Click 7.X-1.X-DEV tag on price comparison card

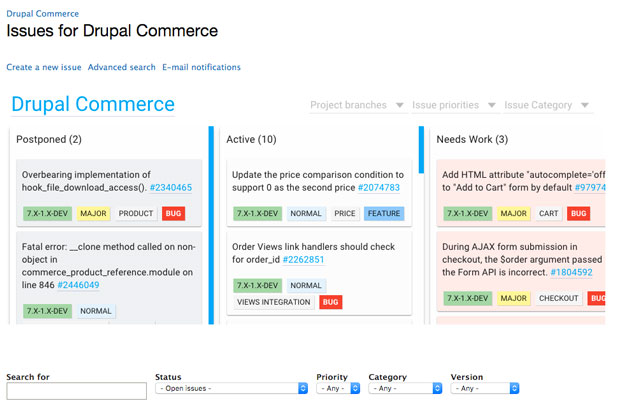[258, 213]
